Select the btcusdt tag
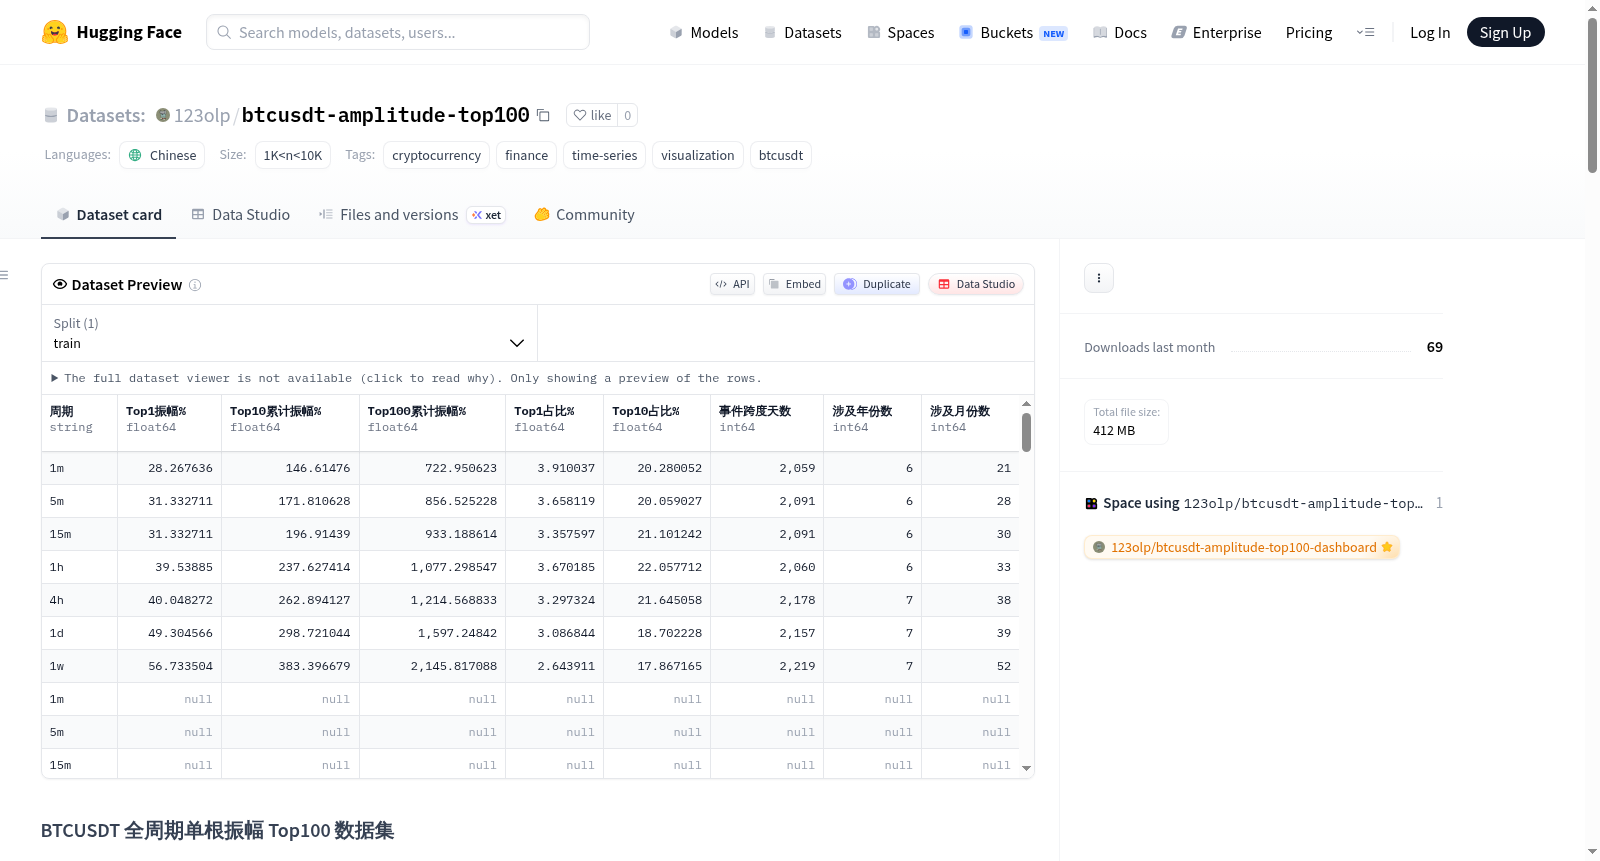Image resolution: width=1600 pixels, height=861 pixels. (781, 155)
